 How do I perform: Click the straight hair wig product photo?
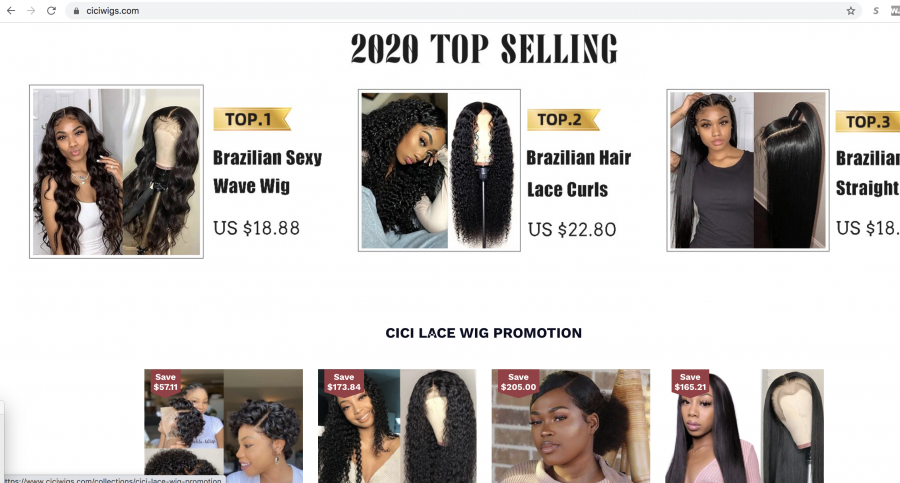748,170
